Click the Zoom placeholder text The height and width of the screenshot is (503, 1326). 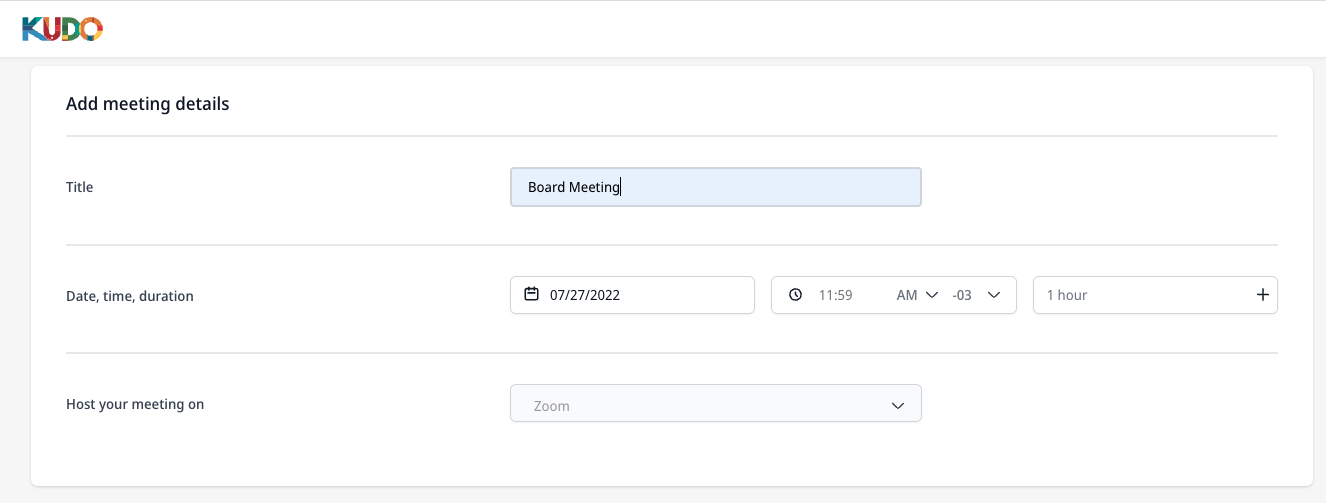coord(552,406)
